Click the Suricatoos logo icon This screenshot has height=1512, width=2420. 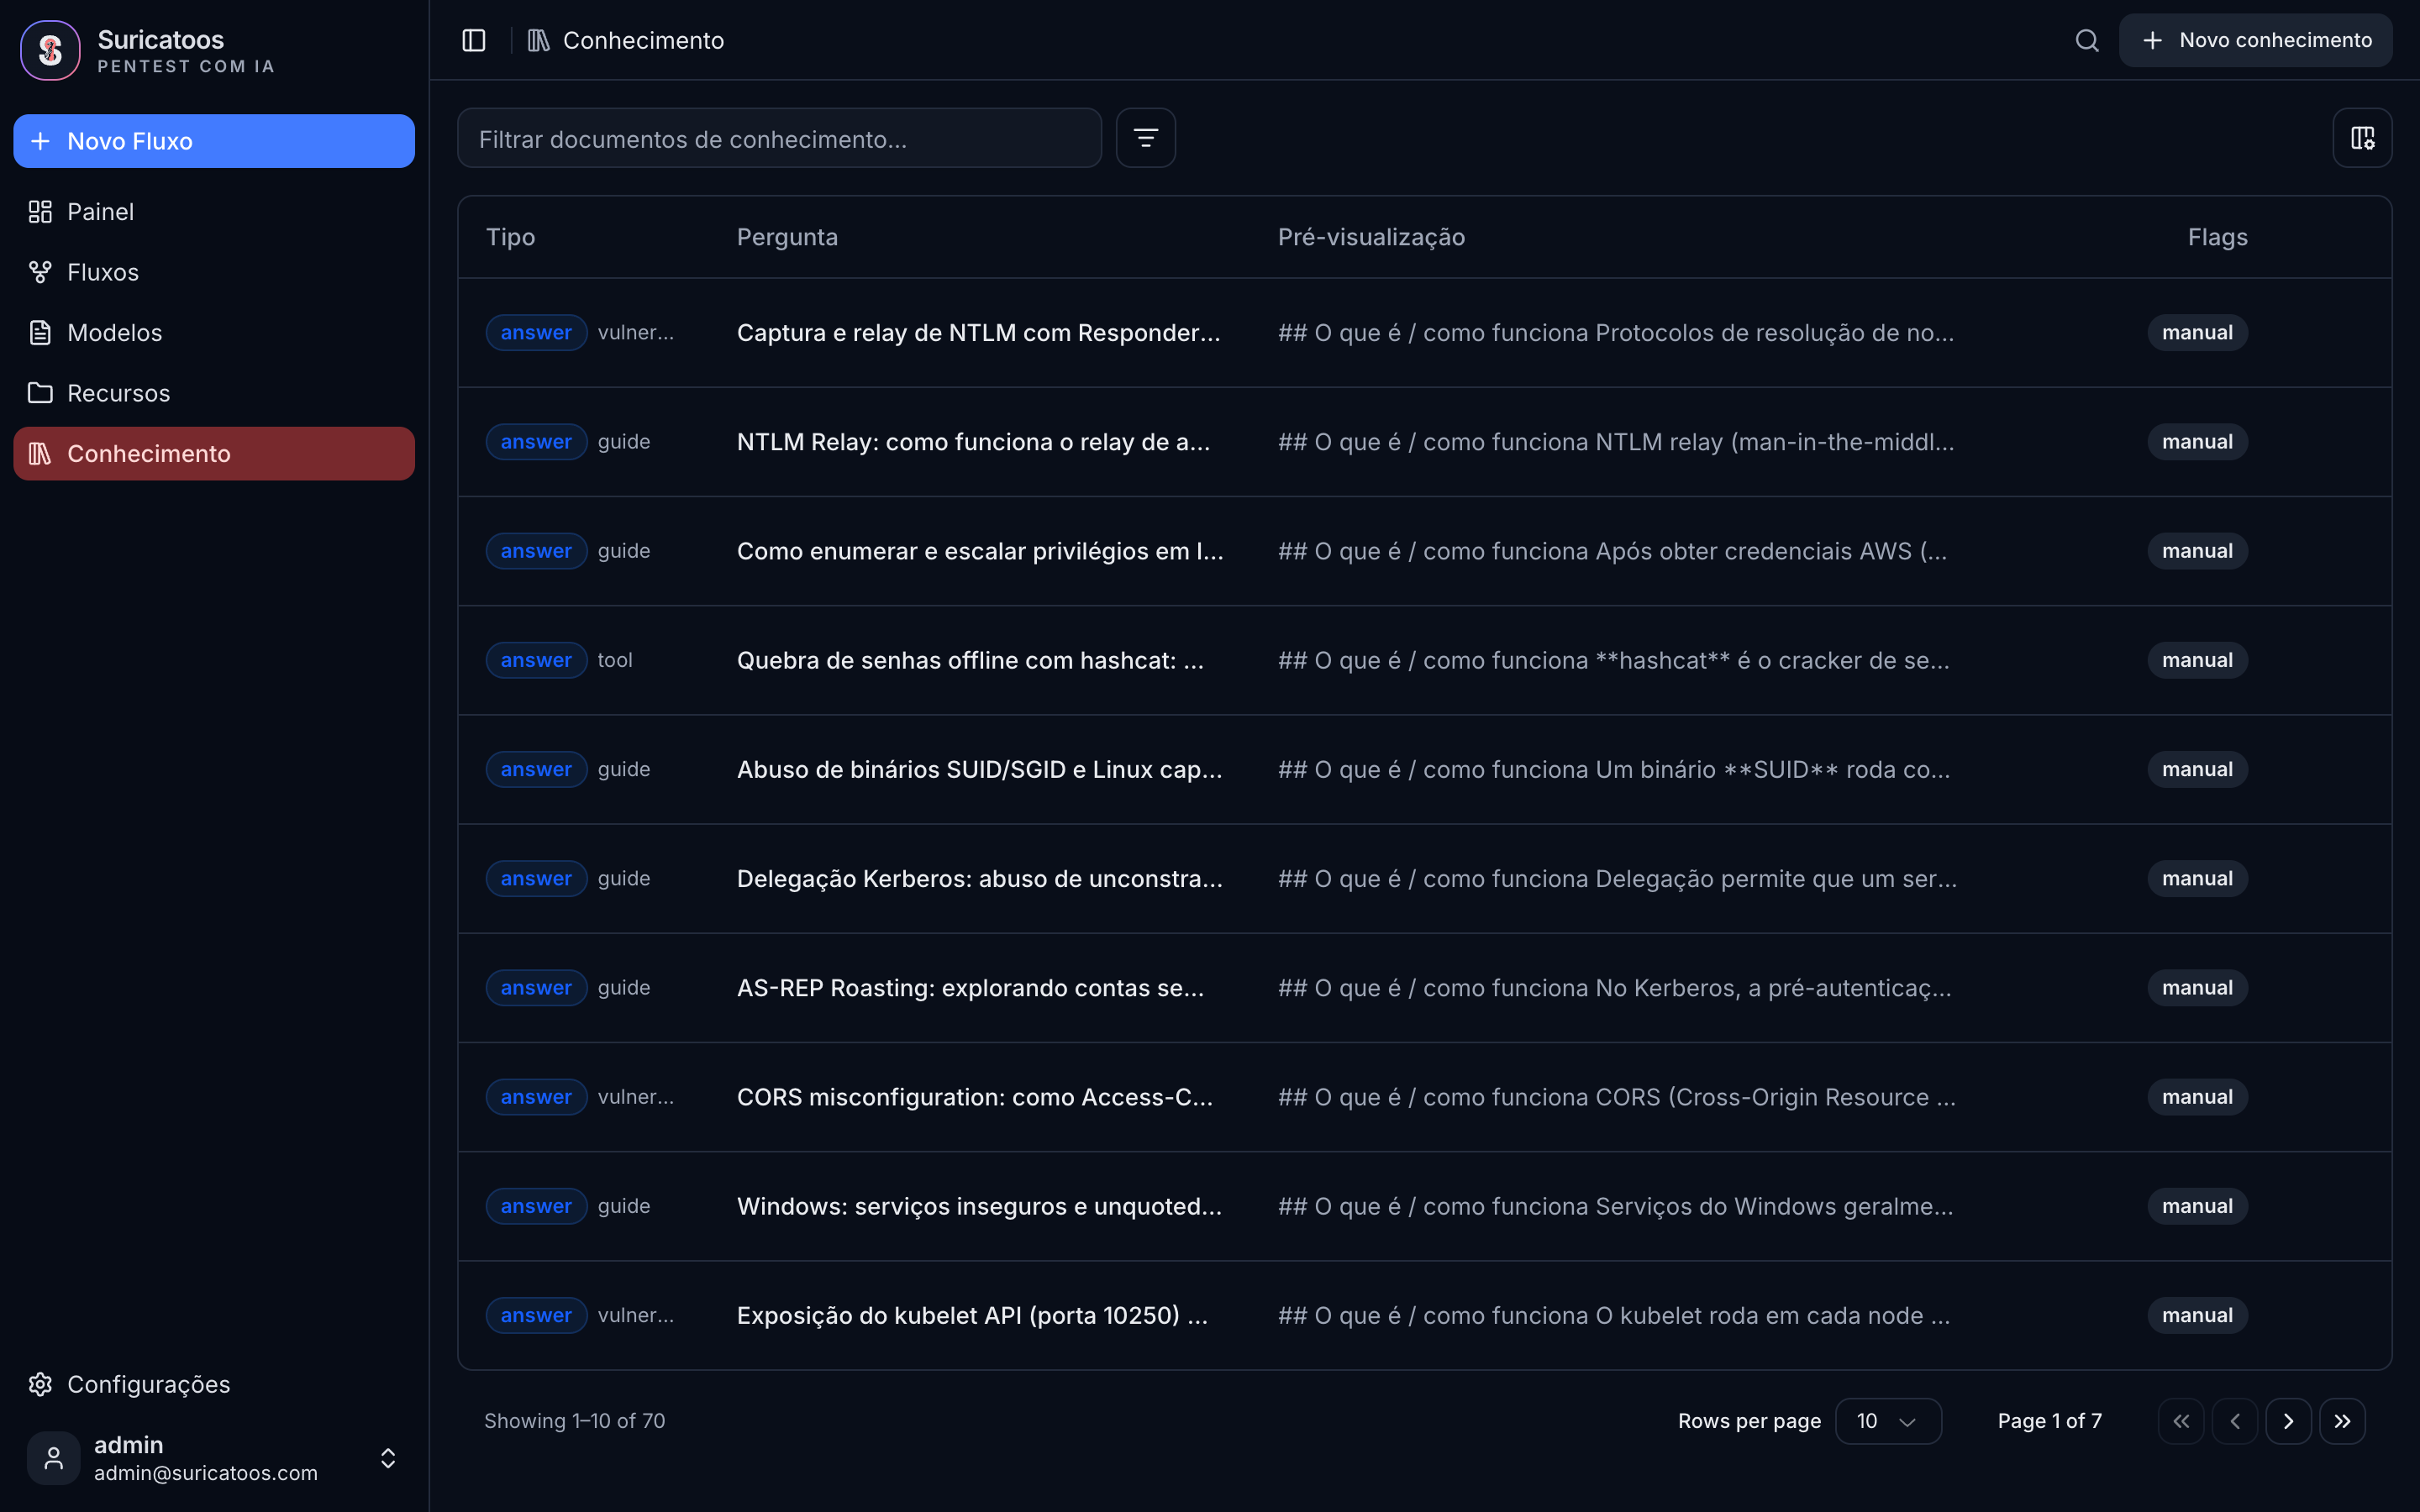[50, 50]
